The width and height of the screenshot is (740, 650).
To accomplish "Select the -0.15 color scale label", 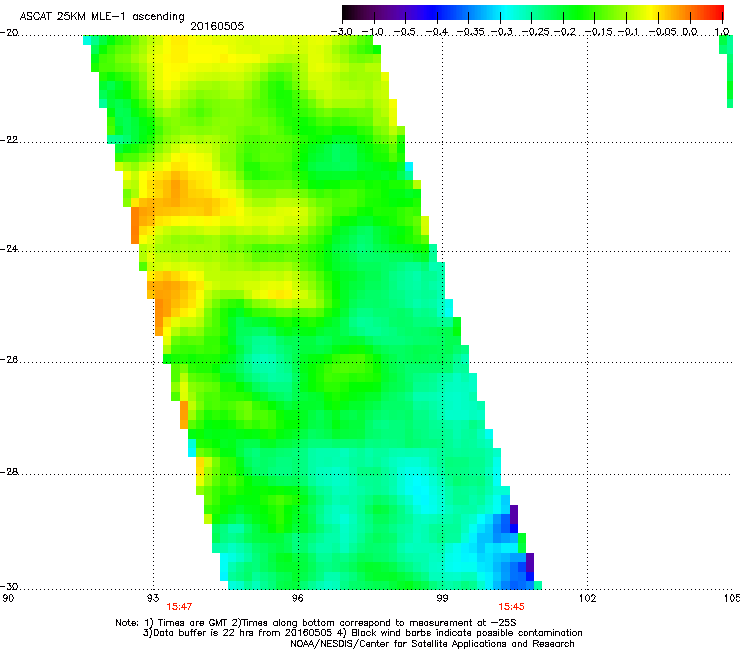I will coord(598,32).
